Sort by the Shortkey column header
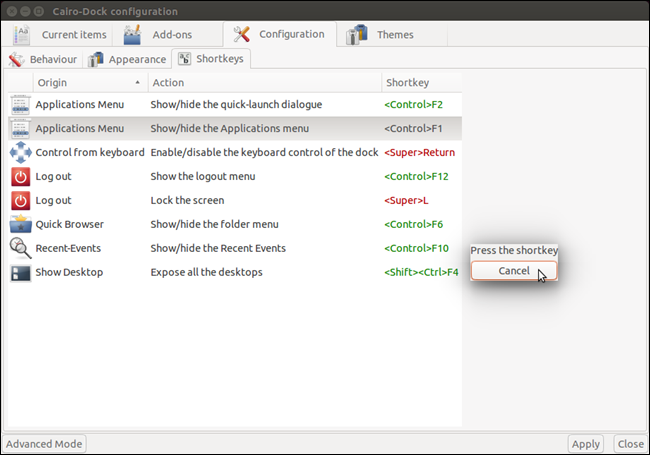 click(x=422, y=82)
